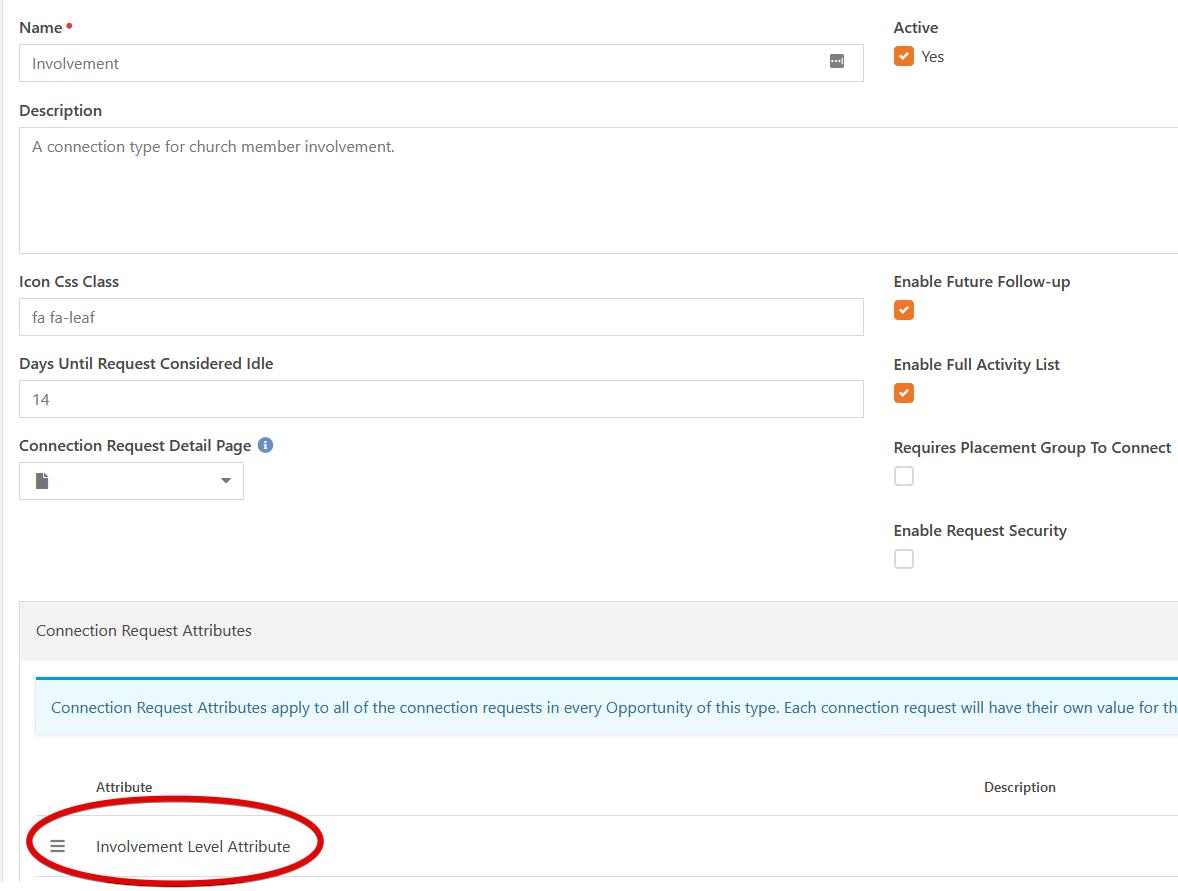This screenshot has width=1178, height=891.
Task: Click the blue Connection Request Attributes info message
Action: coord(607,707)
